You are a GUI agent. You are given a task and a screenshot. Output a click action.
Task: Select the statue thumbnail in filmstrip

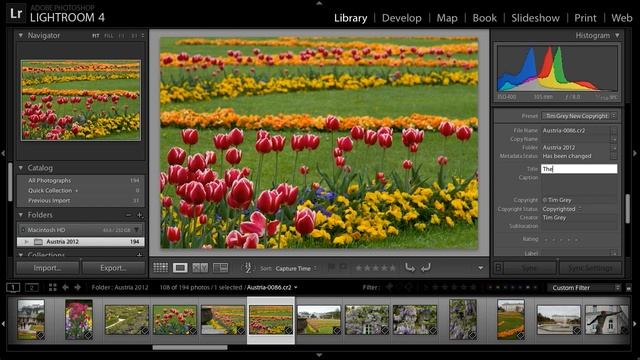[x=606, y=320]
